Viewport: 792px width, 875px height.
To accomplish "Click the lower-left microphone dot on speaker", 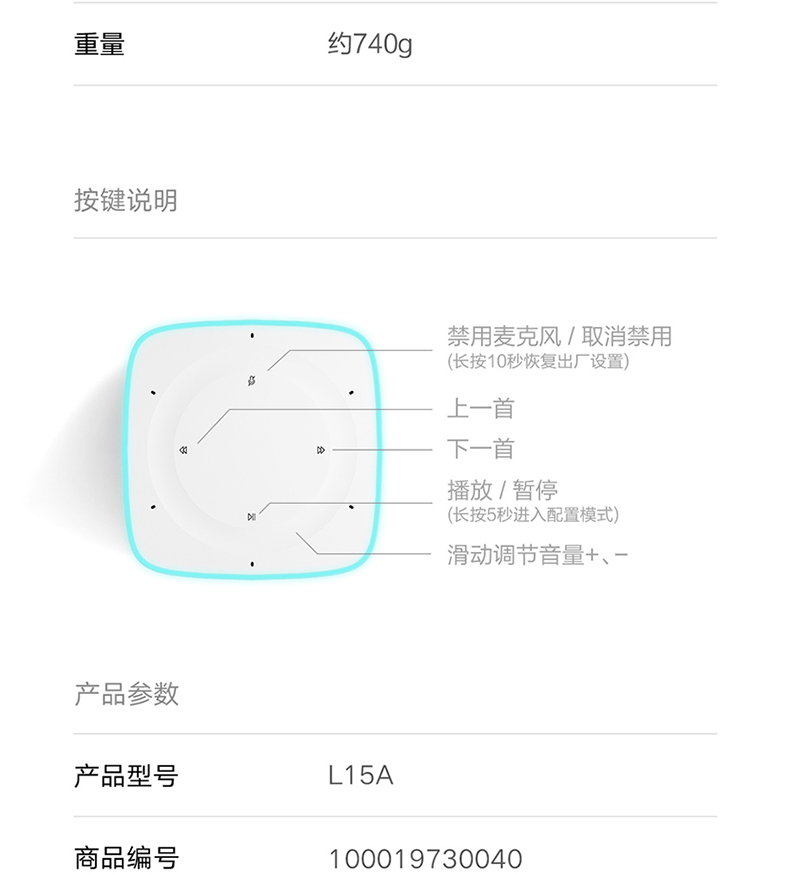I will point(153,507).
